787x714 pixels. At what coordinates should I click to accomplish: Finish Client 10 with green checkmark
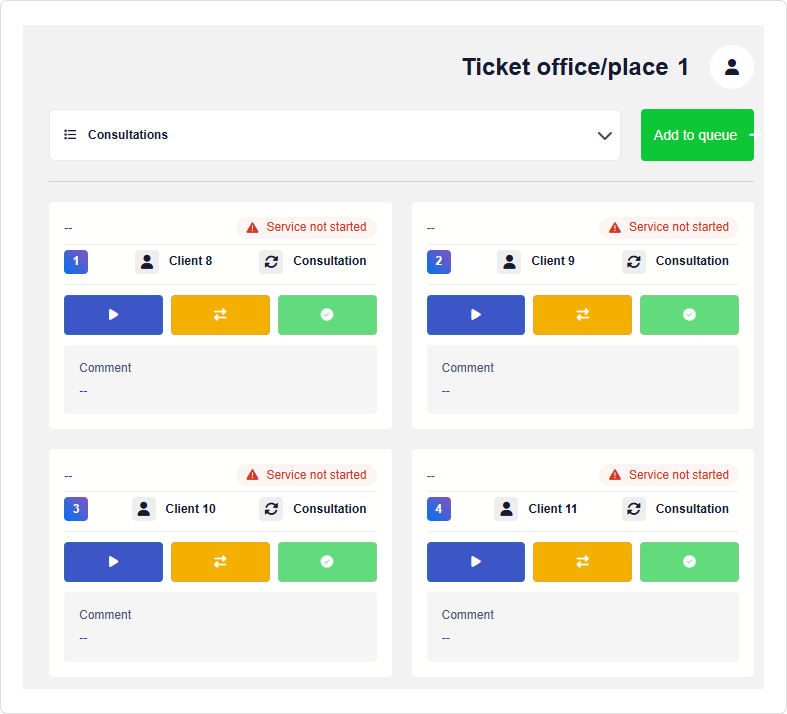[x=327, y=562]
